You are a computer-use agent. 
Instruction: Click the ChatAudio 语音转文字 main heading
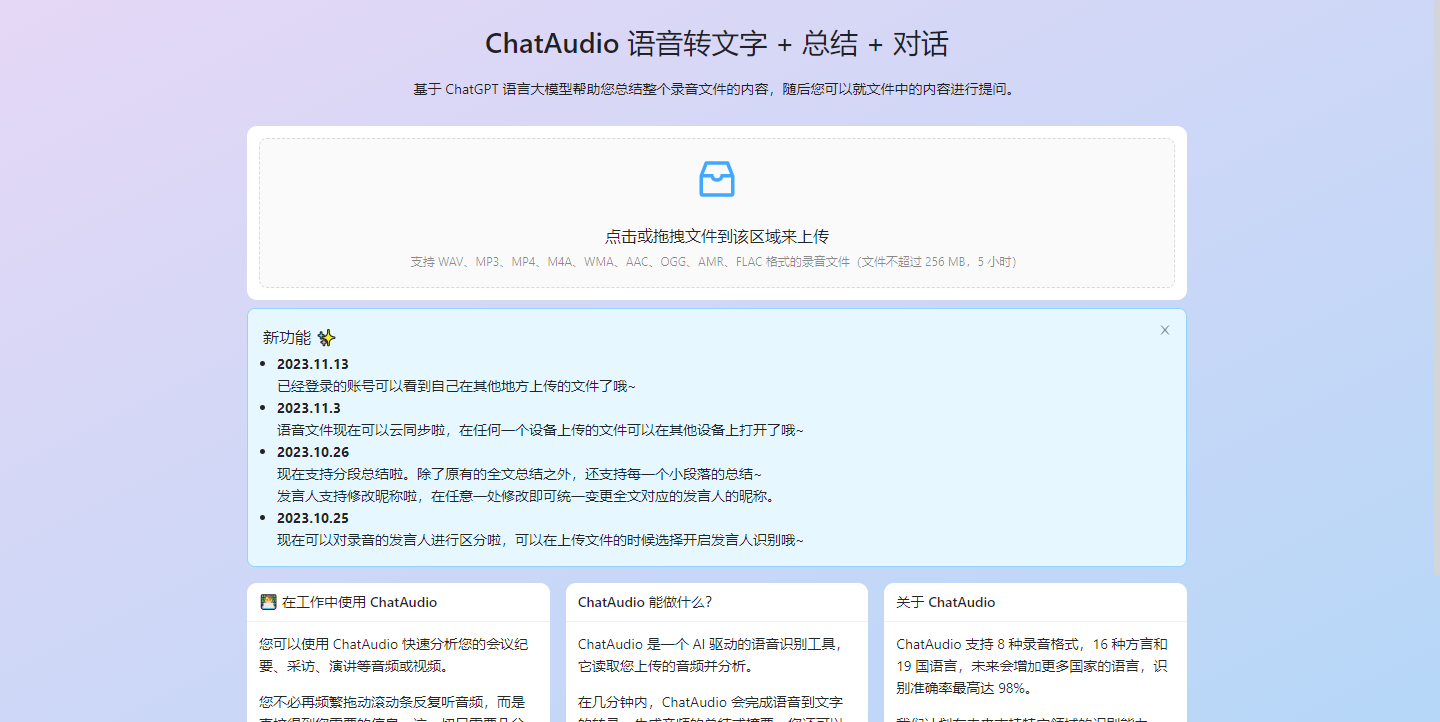pos(716,44)
